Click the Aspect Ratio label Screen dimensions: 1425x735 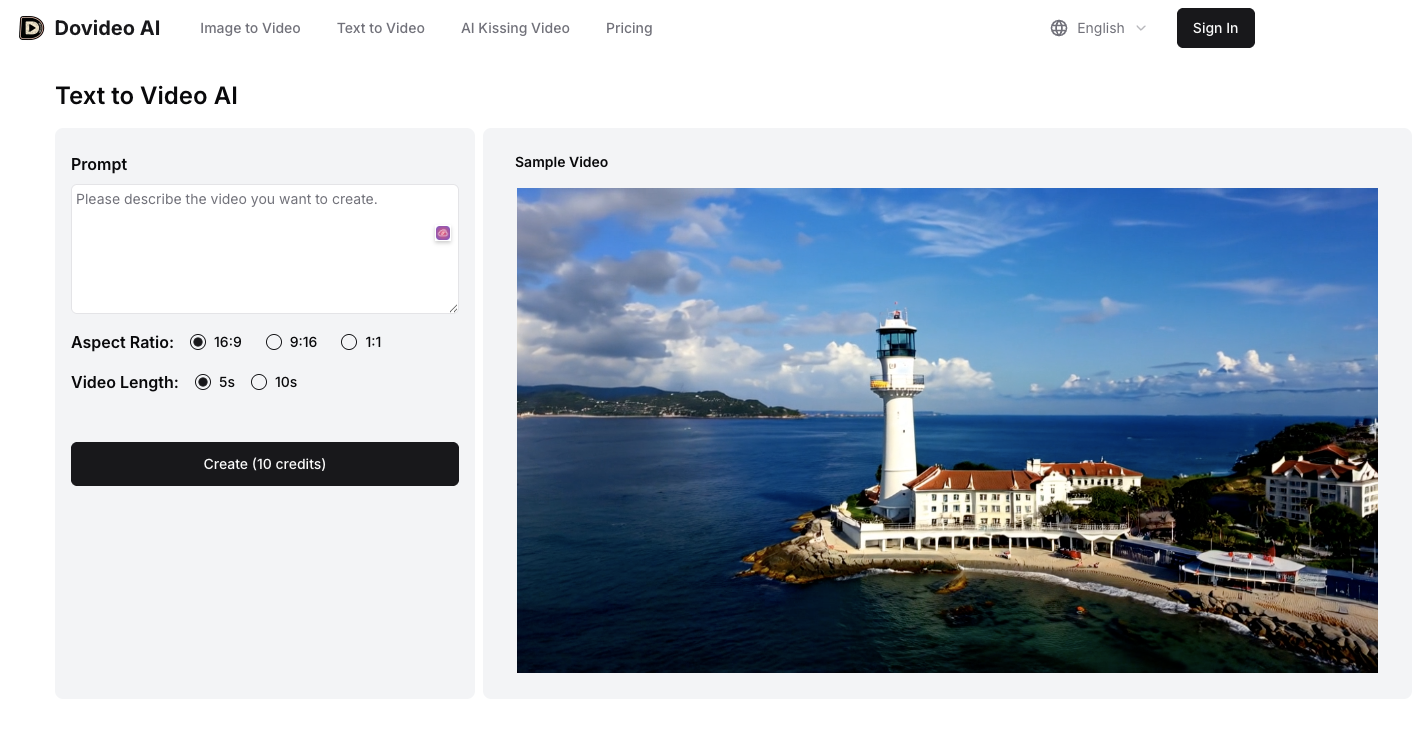pos(122,342)
